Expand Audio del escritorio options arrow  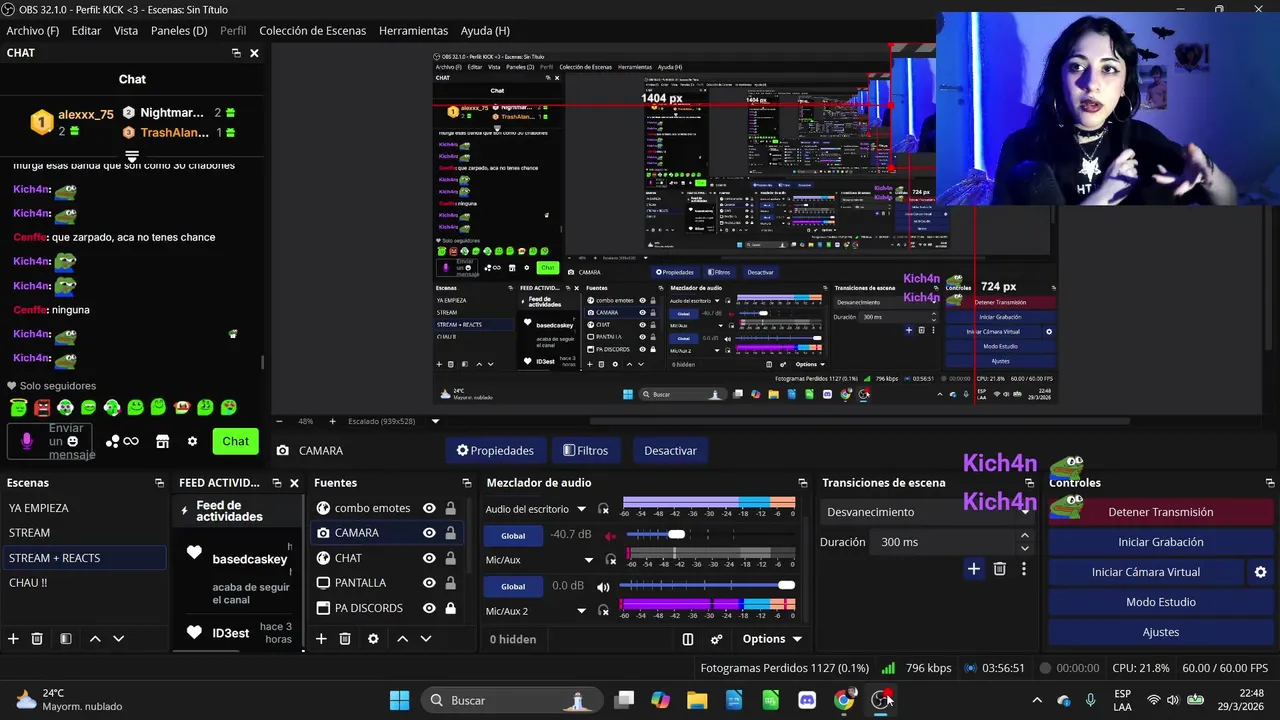(581, 509)
